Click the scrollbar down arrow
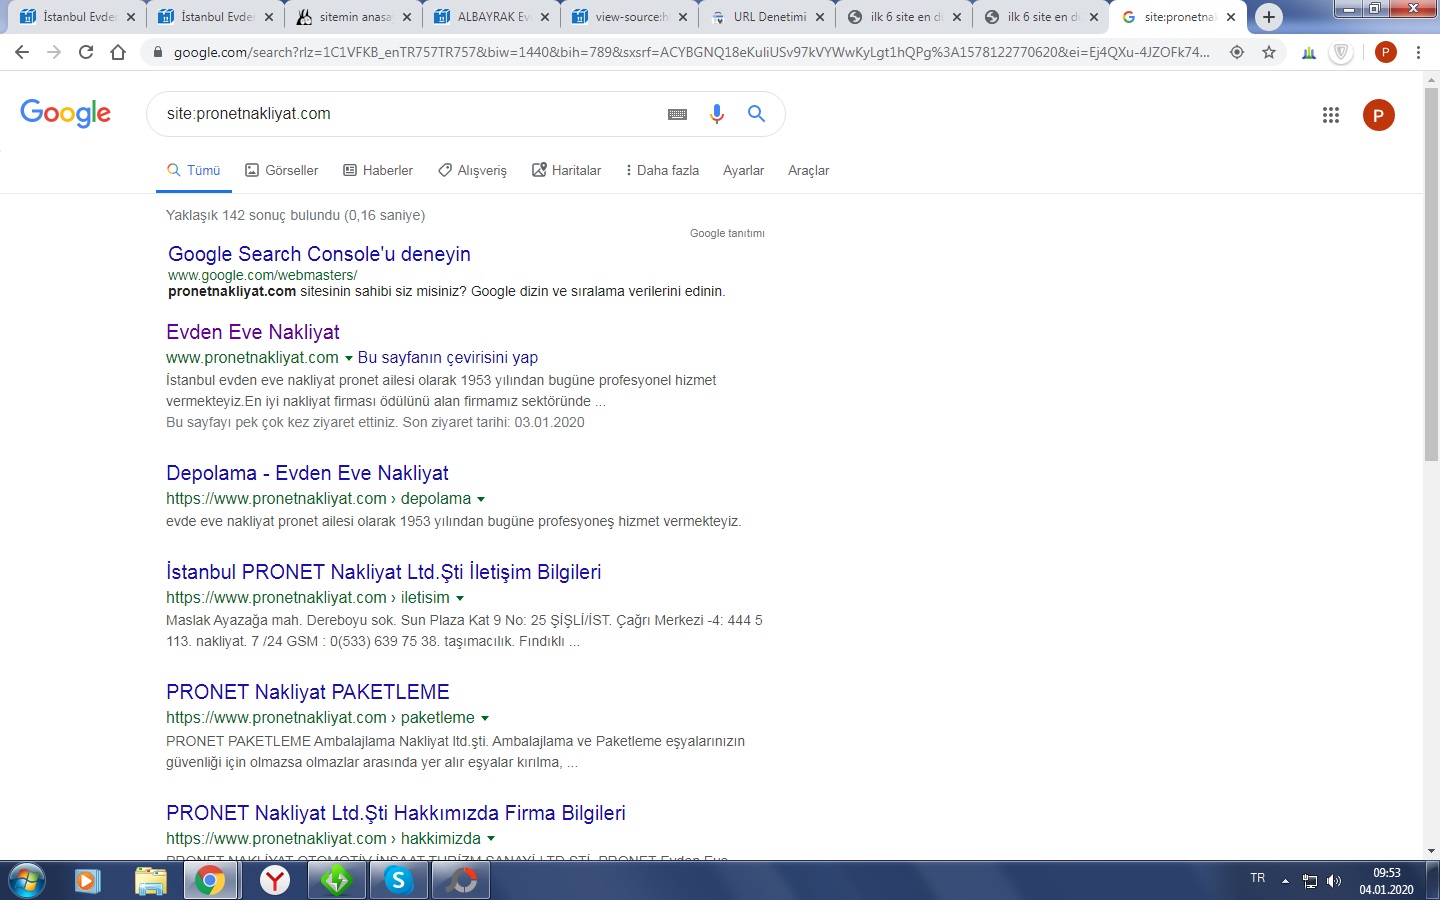Screen dimensions: 1440x900 [x=1431, y=851]
